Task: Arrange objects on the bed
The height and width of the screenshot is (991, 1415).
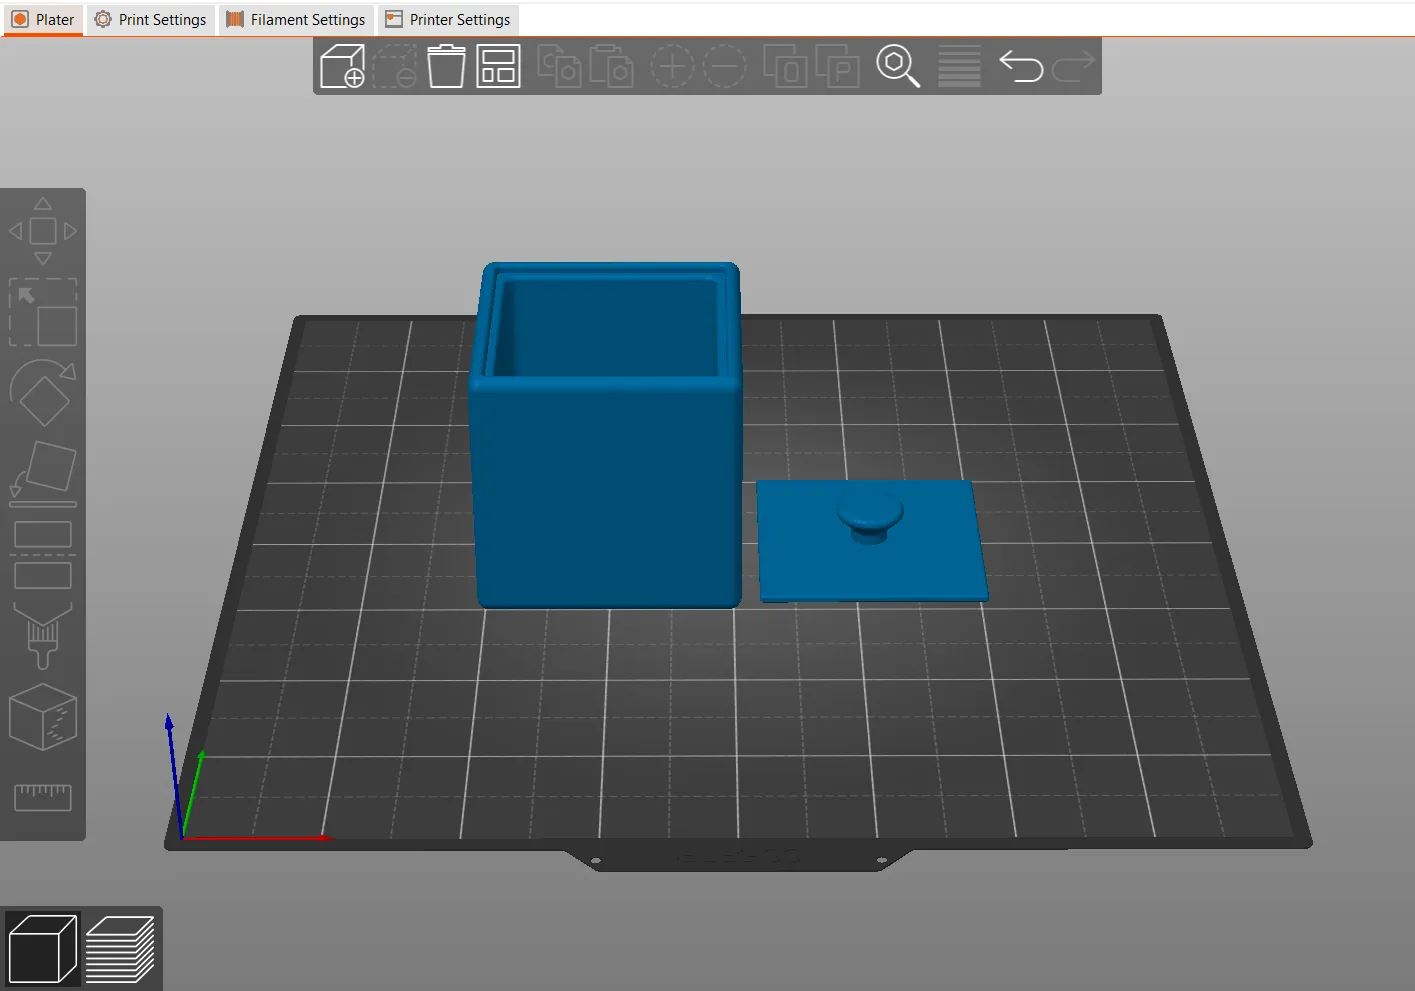Action: 498,67
